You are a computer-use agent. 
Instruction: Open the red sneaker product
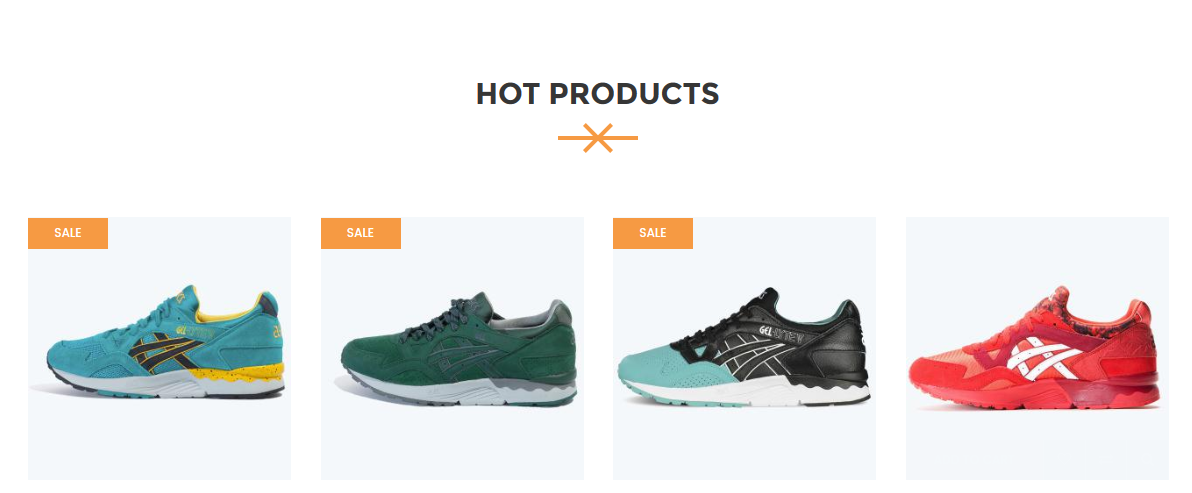tap(1037, 349)
